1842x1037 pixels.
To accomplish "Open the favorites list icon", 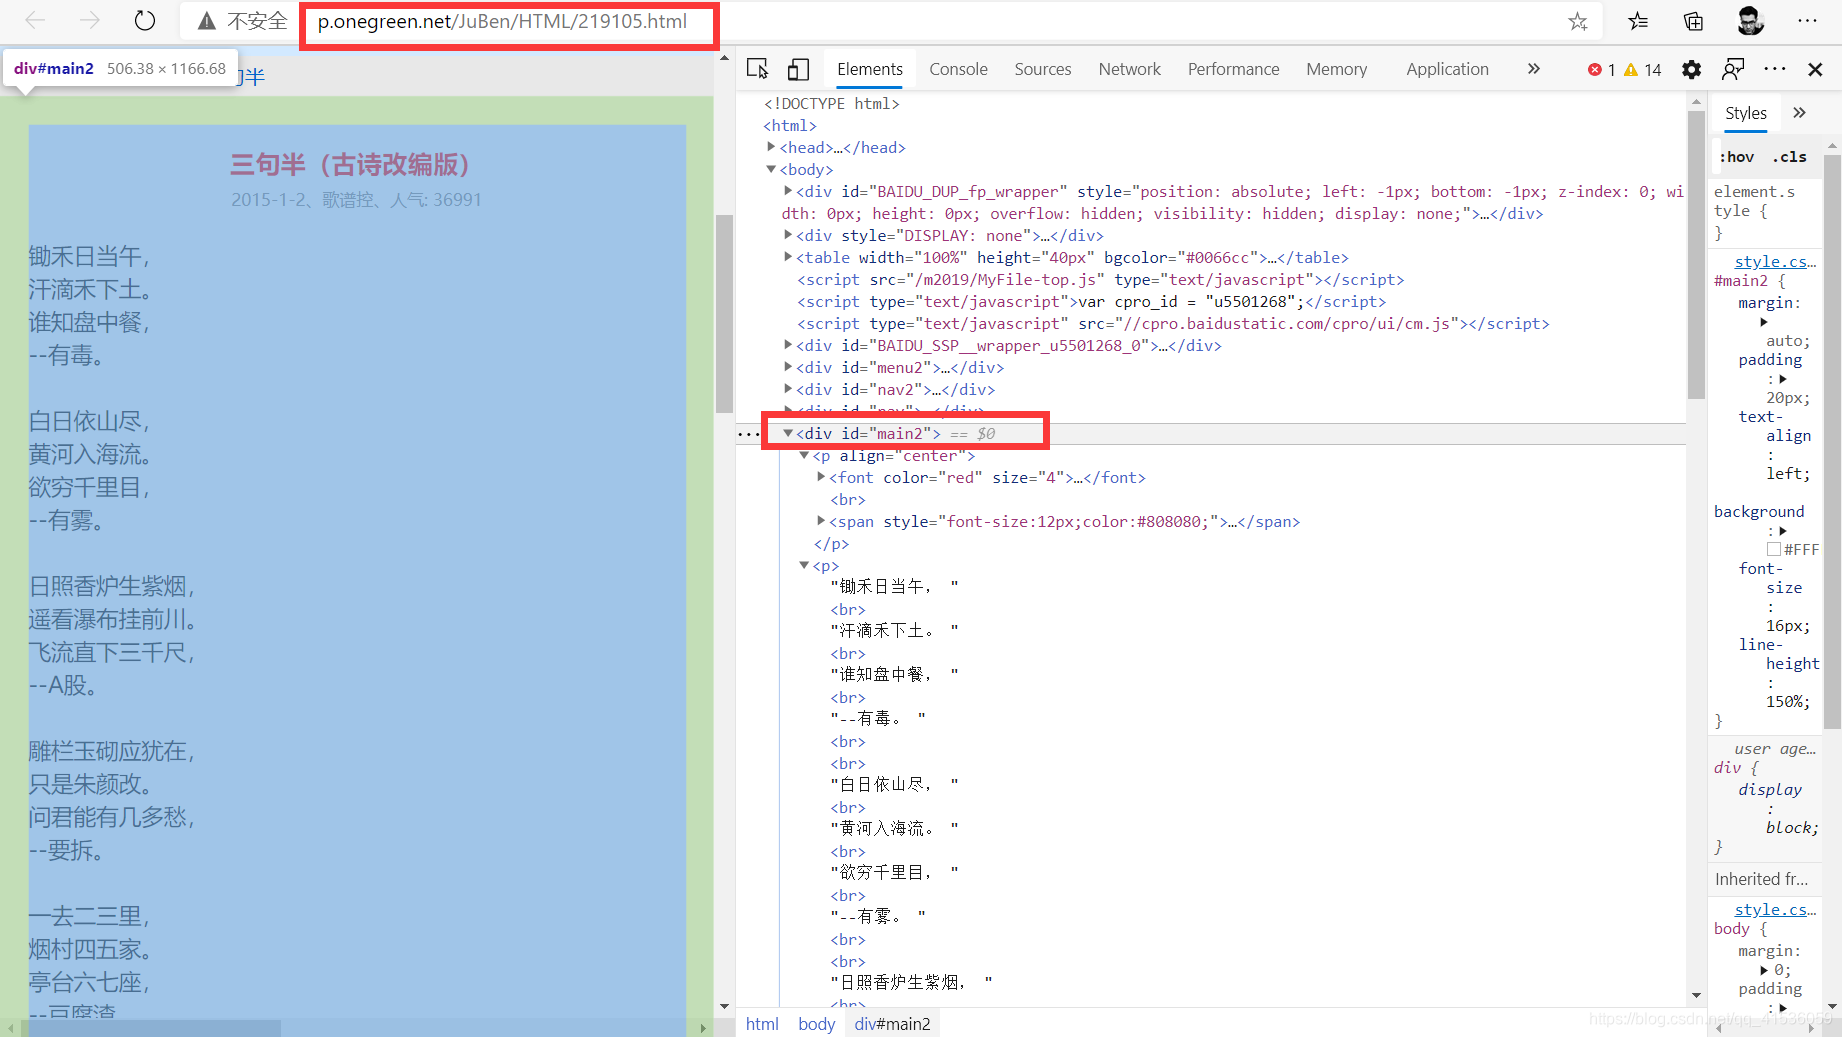I will point(1638,21).
